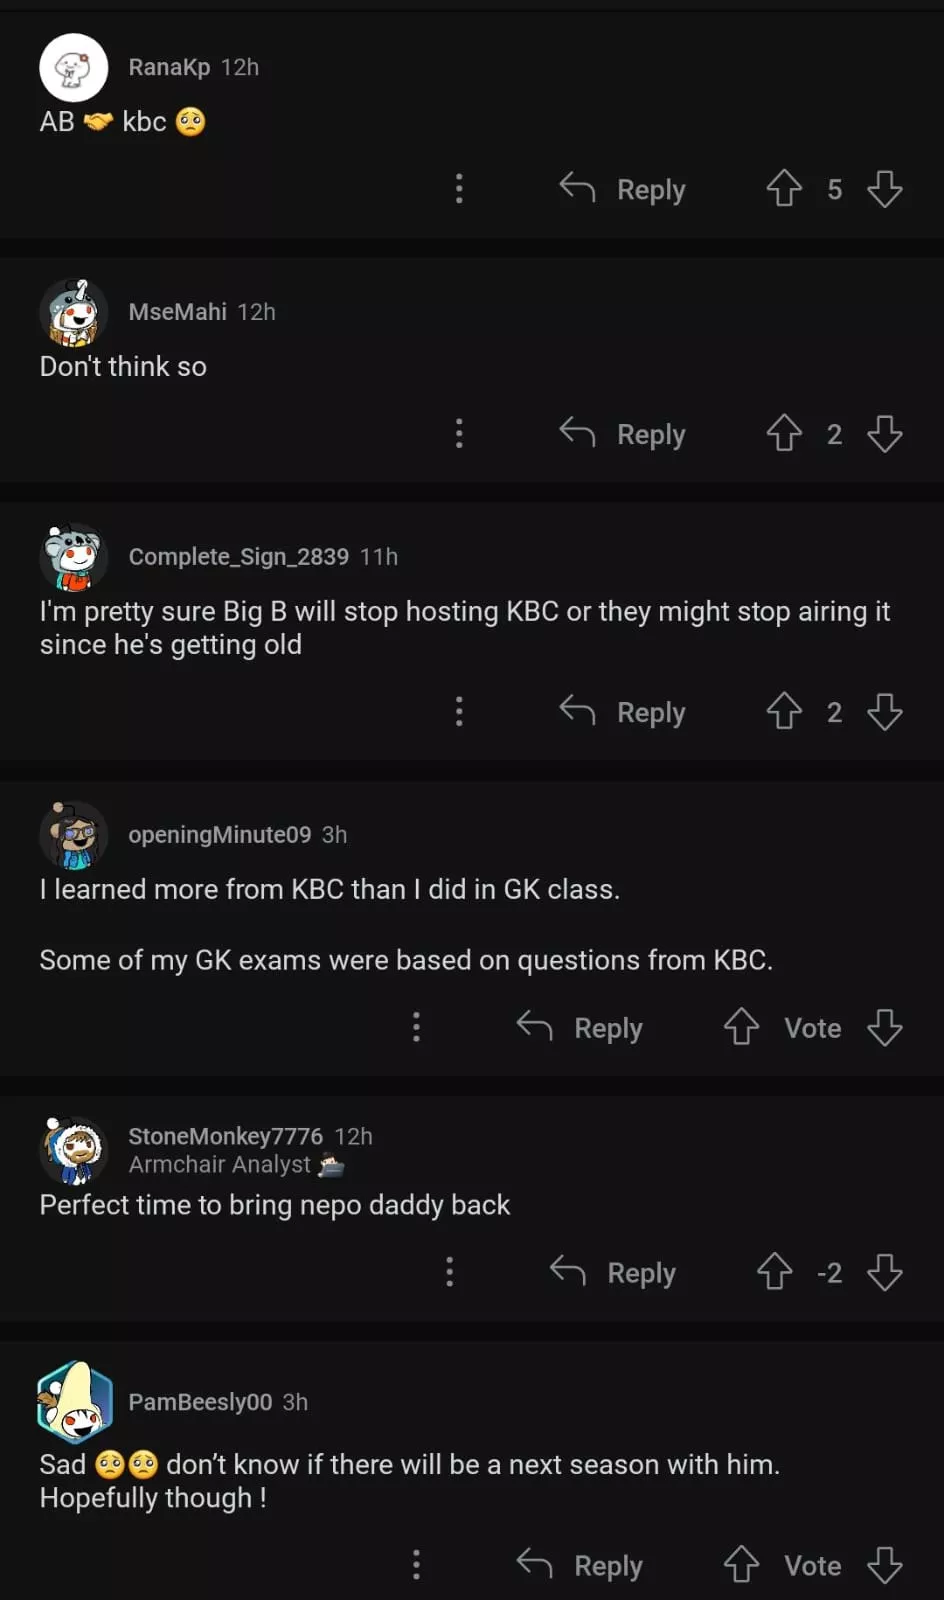Image resolution: width=944 pixels, height=1600 pixels.
Task: Open more options for Complete_Sign_2839's comment
Action: click(x=459, y=712)
